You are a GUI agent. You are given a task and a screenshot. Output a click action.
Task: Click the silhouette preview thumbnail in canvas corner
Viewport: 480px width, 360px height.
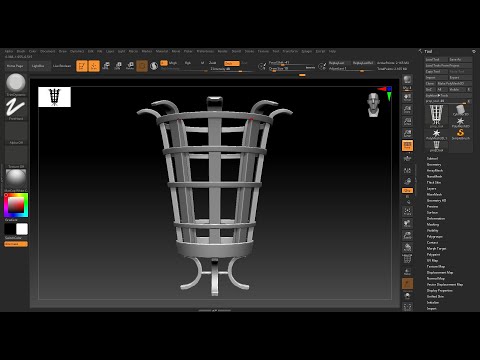(x=54, y=97)
